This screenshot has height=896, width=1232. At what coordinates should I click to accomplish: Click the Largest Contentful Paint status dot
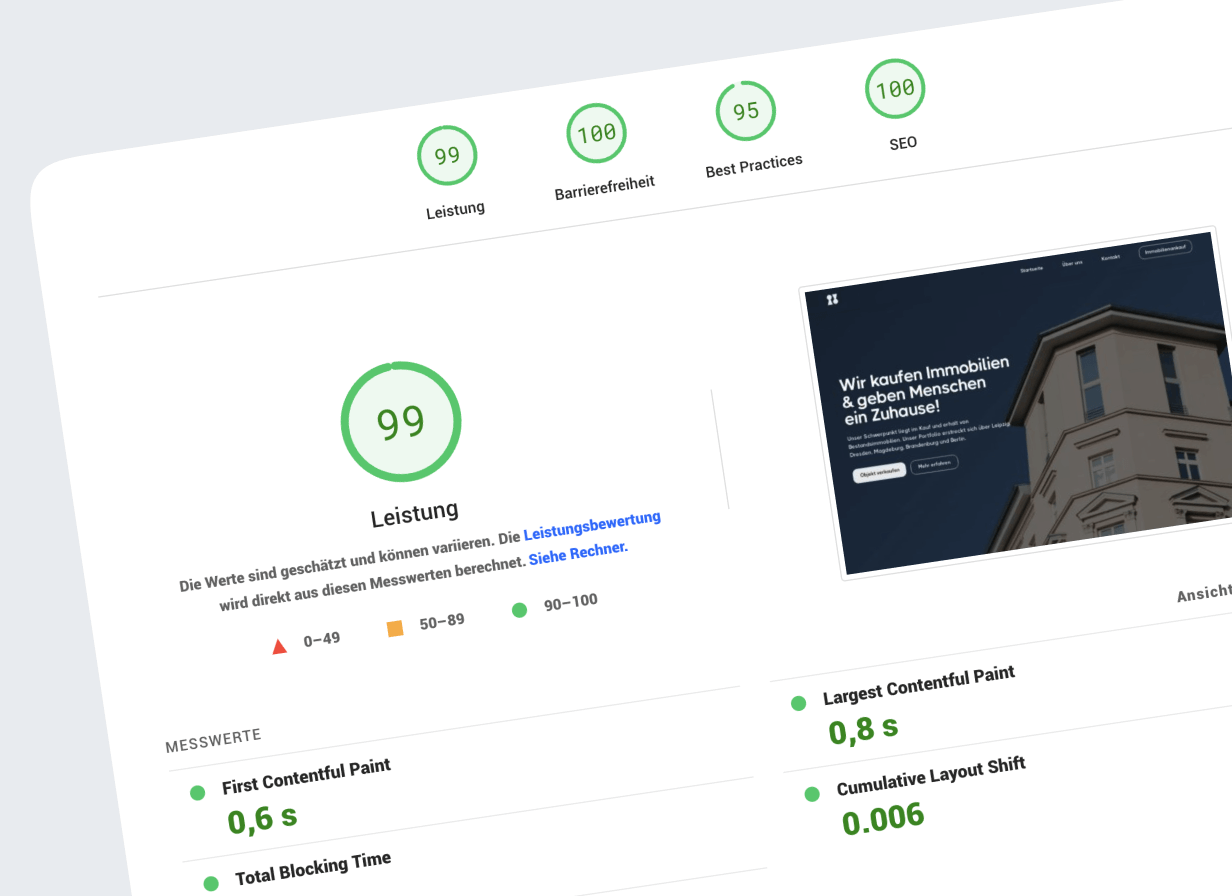[798, 703]
